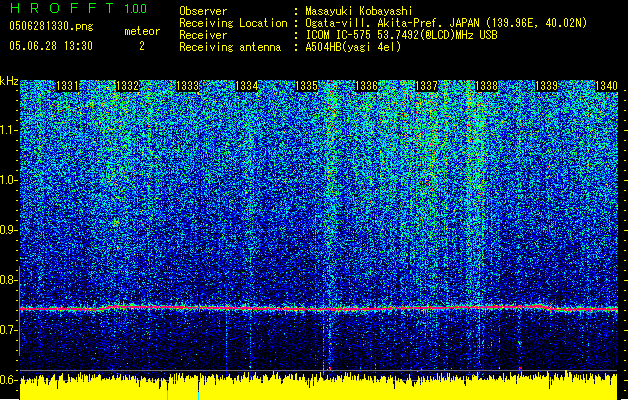Click the meteor count value 2
Image resolution: width=629 pixels, height=400 pixels.
click(142, 46)
